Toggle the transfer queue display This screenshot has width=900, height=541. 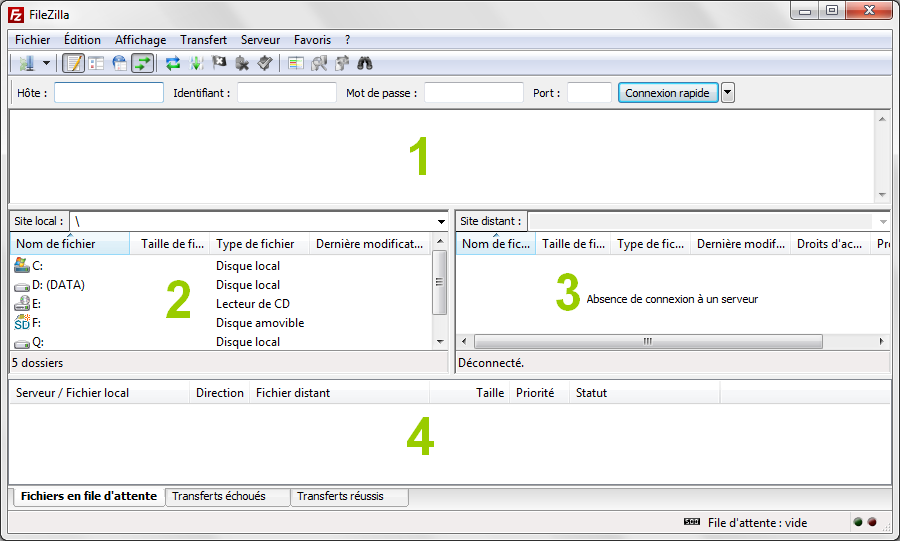coord(142,63)
